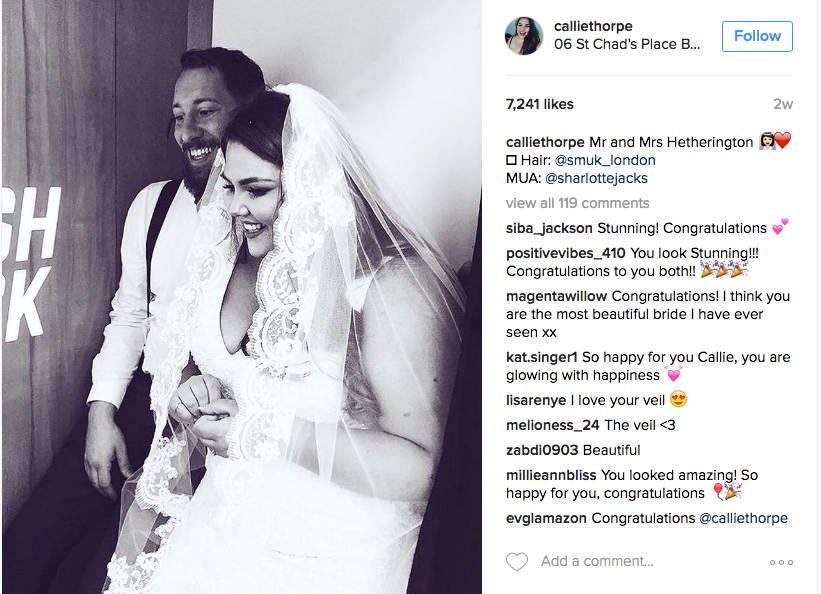Open positivevibes_410's profile
The height and width of the screenshot is (594, 821).
tap(565, 254)
